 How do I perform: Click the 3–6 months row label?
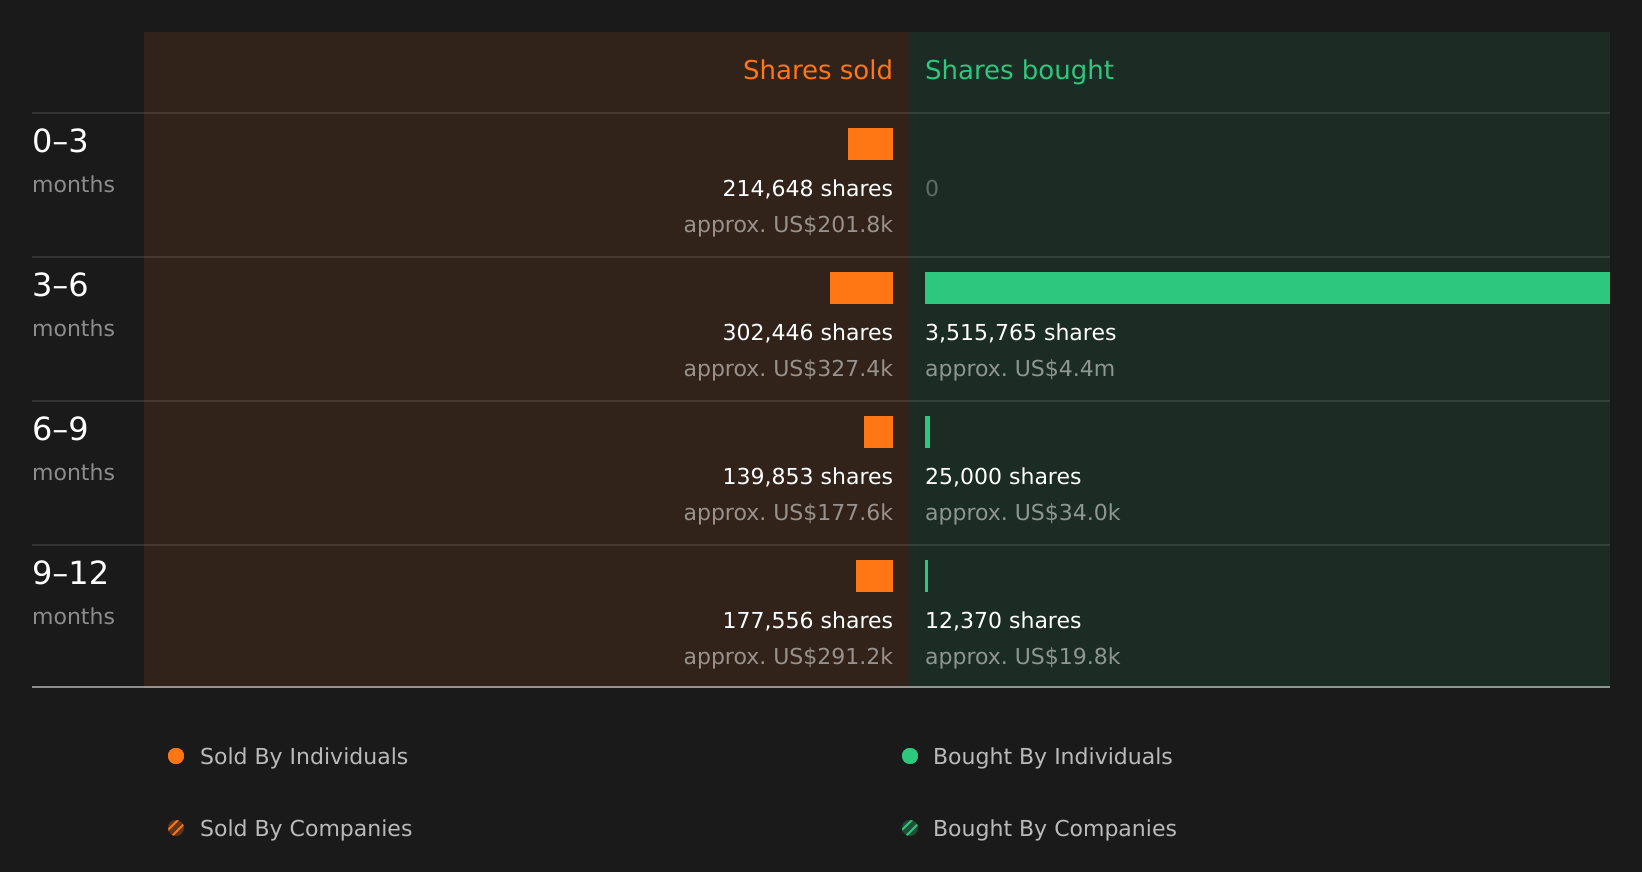[x=73, y=305]
